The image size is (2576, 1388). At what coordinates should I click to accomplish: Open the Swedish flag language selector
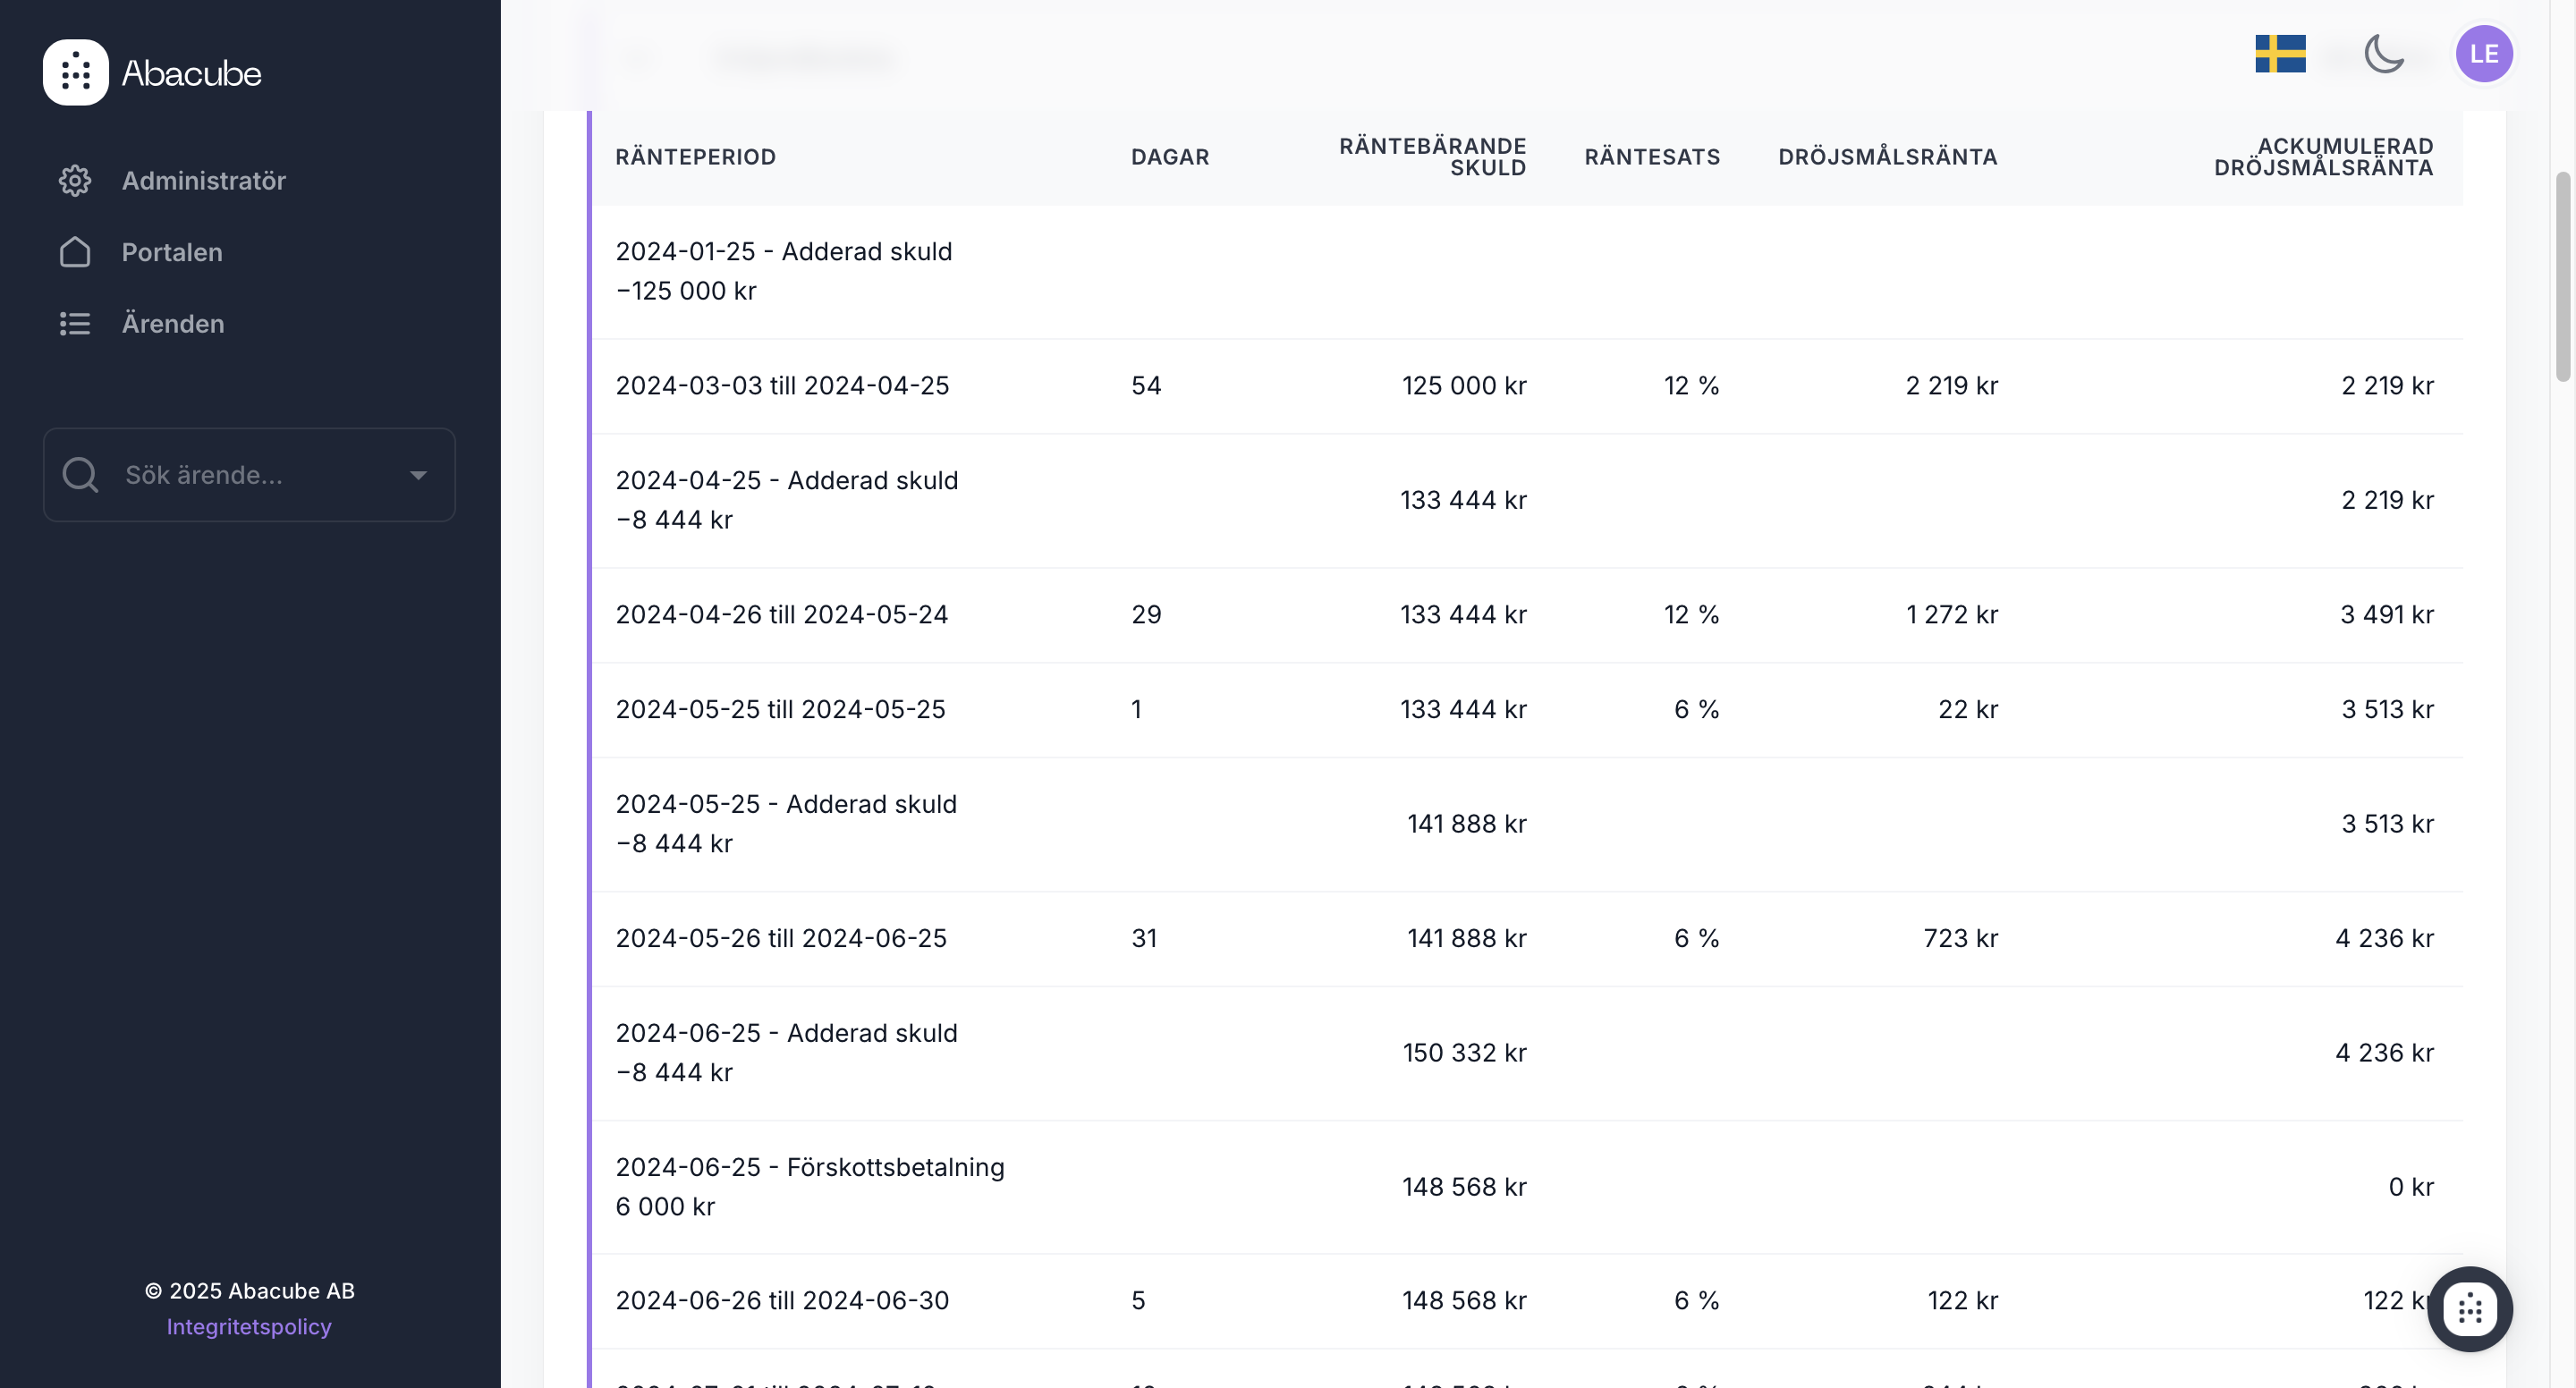tap(2280, 54)
